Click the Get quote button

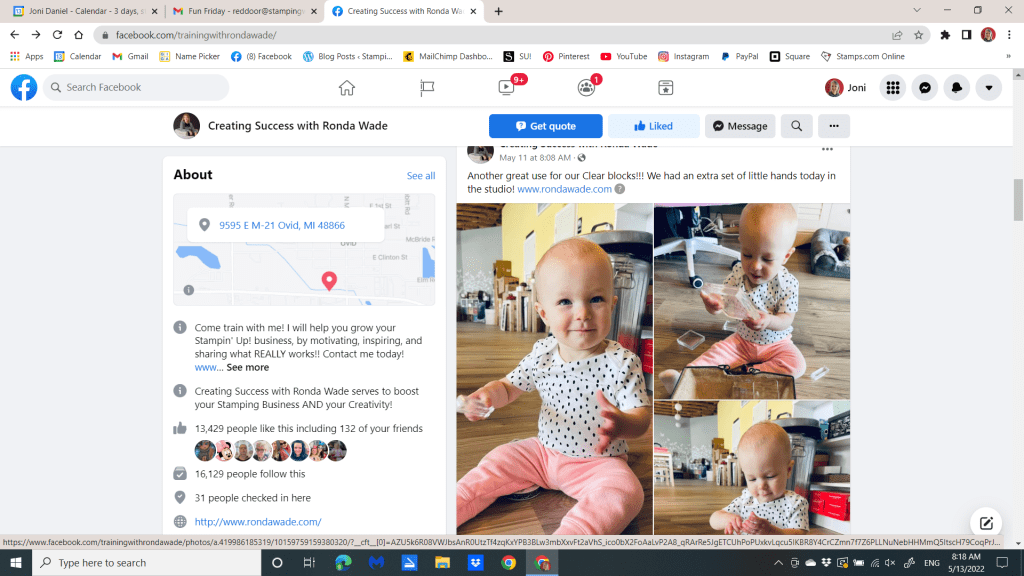tap(545, 126)
